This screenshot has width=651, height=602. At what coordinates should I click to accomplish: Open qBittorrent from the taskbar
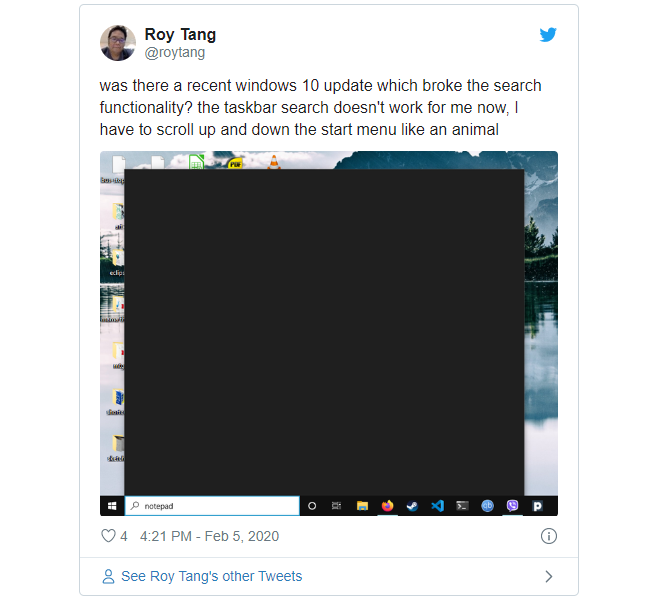click(x=487, y=506)
